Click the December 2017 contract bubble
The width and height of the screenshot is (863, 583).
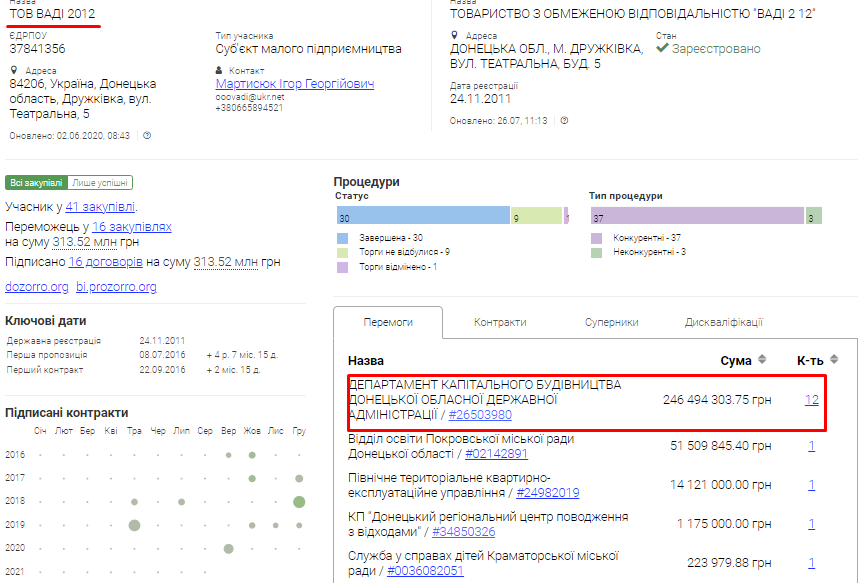pyautogui.click(x=299, y=478)
